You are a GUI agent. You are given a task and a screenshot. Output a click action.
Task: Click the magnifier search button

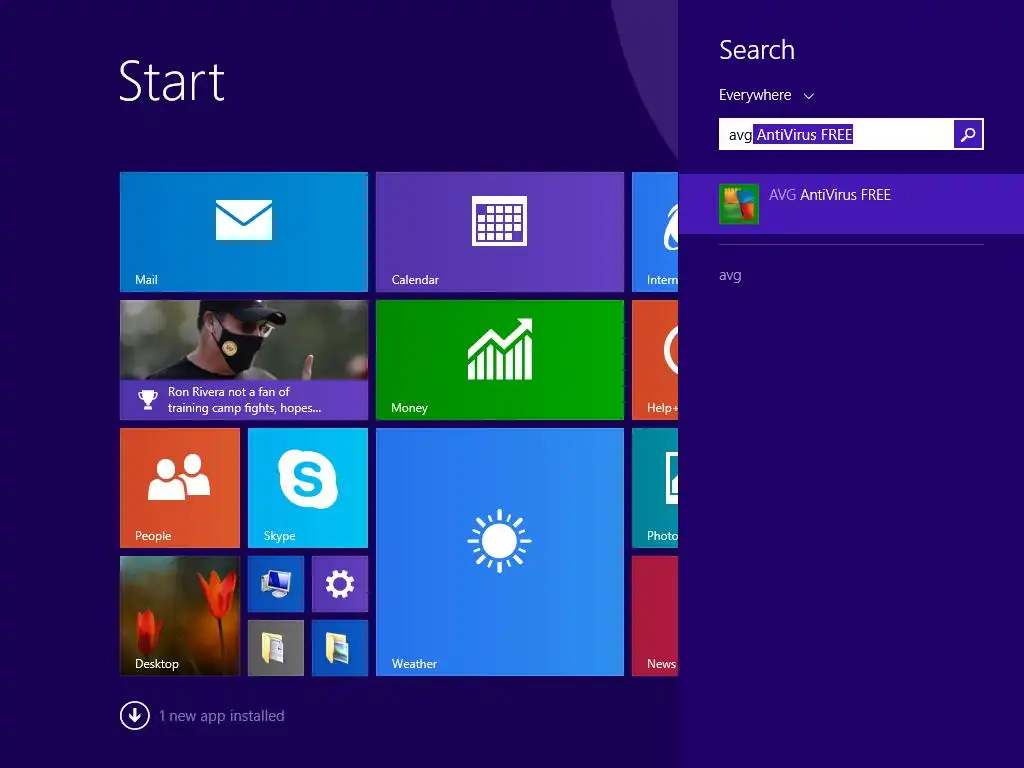pyautogui.click(x=968, y=134)
